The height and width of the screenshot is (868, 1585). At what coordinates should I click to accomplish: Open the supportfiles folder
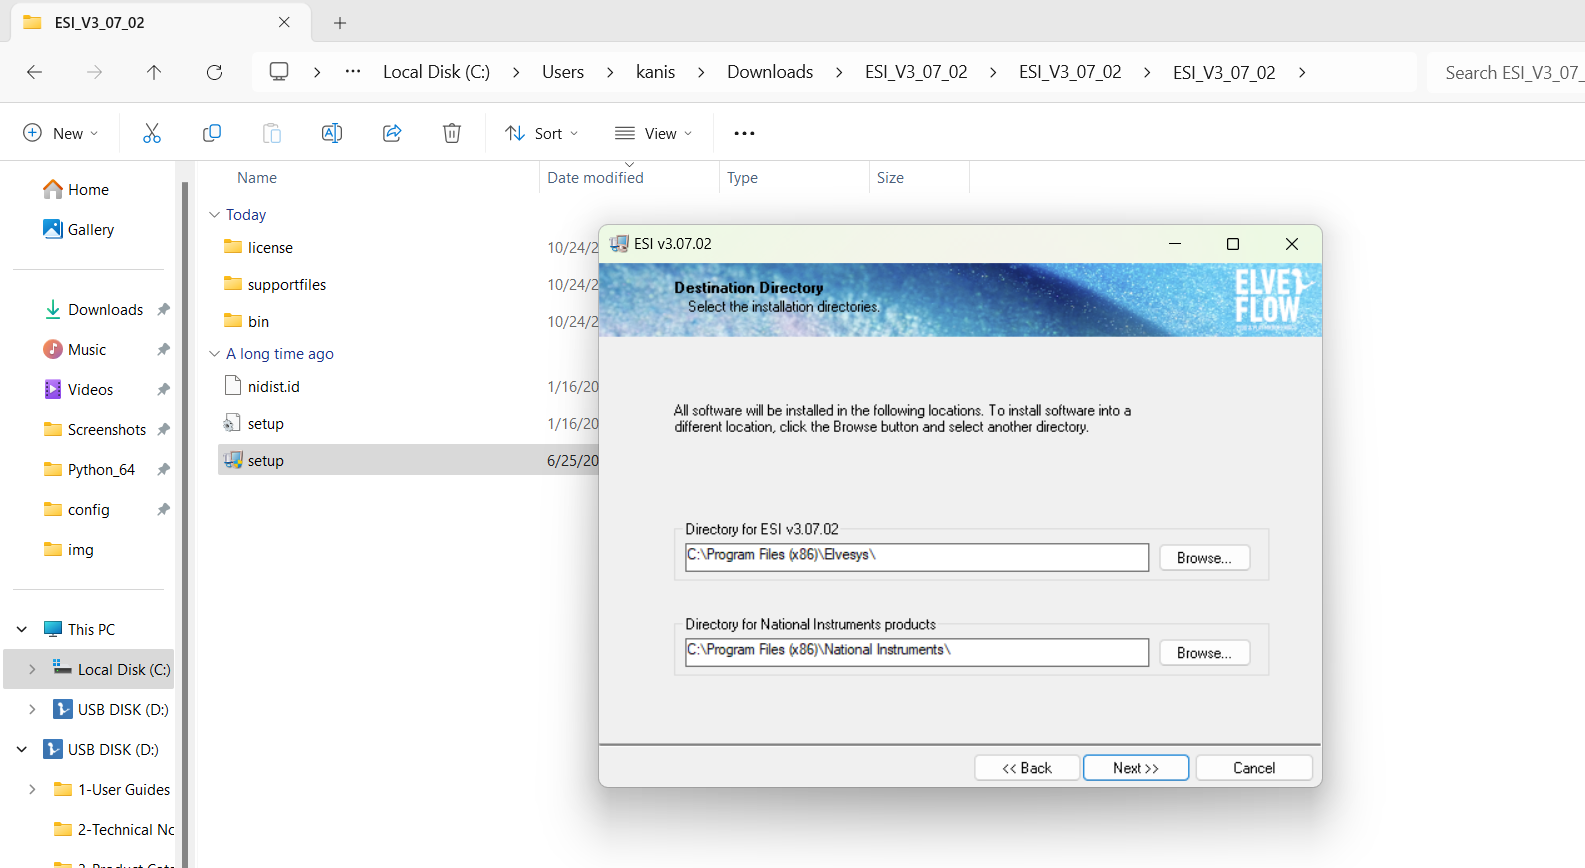[287, 285]
